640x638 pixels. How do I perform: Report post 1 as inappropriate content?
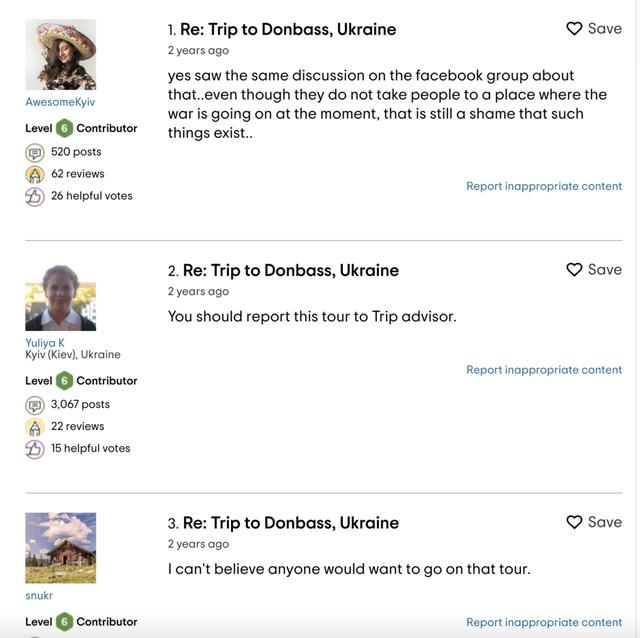(544, 186)
